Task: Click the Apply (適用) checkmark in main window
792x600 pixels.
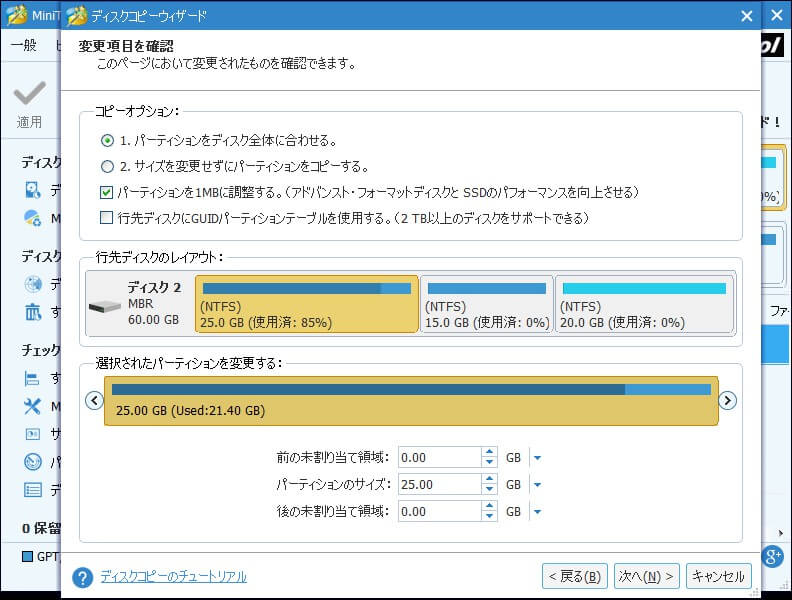Action: coord(29,93)
